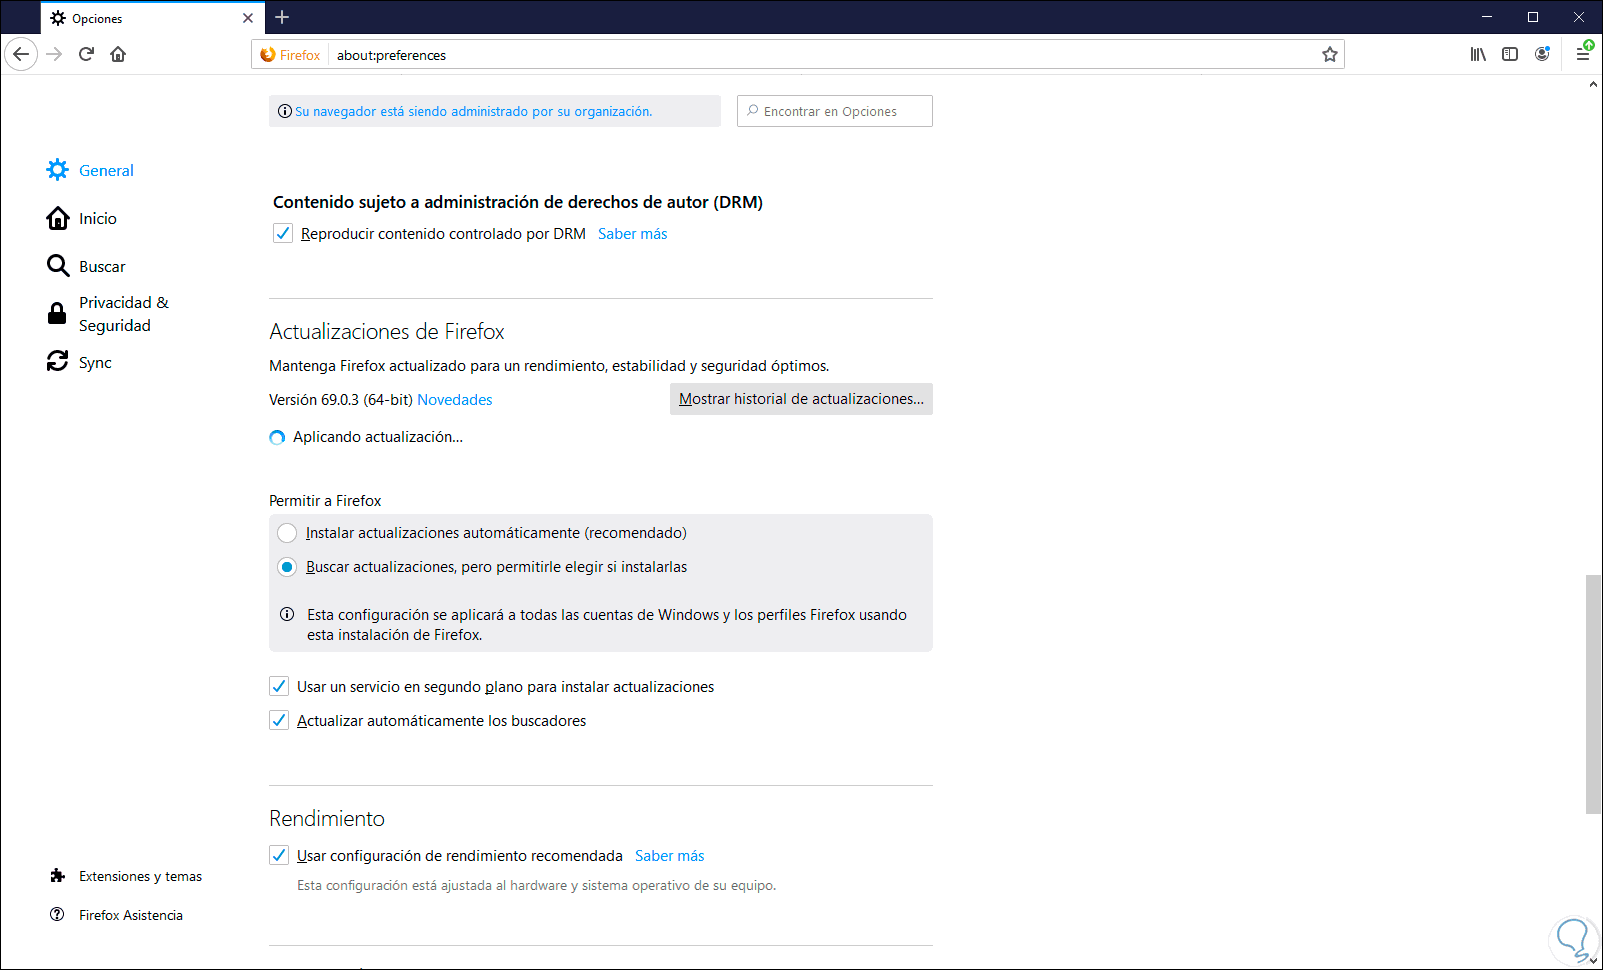Select the Opciones browser tab
This screenshot has width=1603, height=970.
pyautogui.click(x=153, y=18)
